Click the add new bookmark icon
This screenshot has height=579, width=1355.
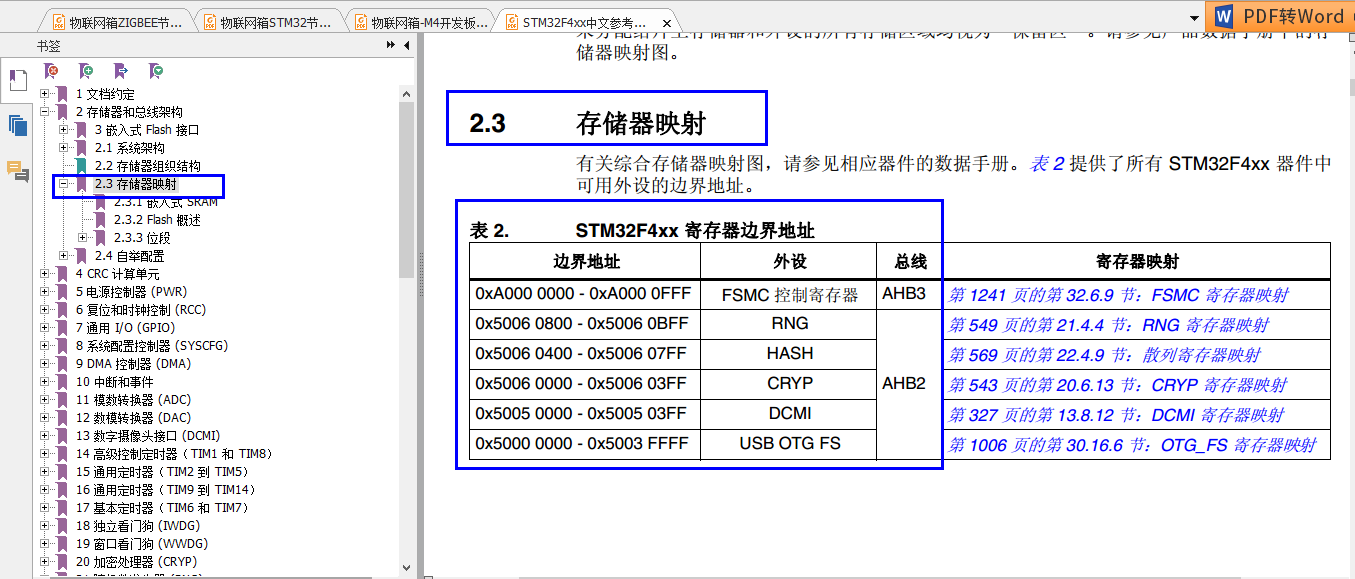click(87, 70)
